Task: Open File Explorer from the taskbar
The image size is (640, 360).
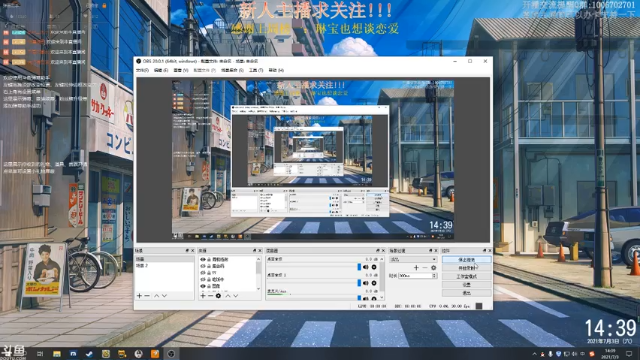Action: pyautogui.click(x=57, y=354)
